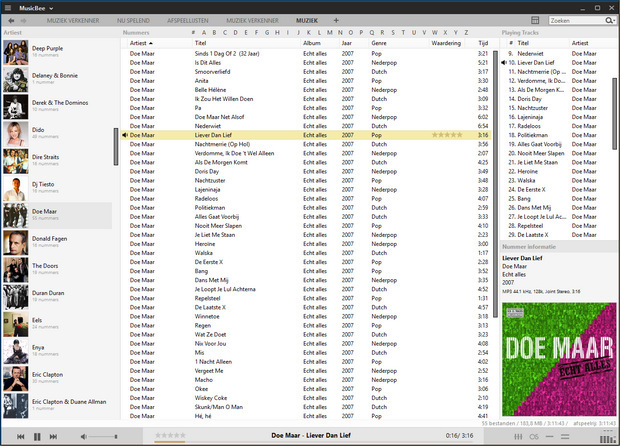Click the Donald Fagen artist picture
The height and width of the screenshot is (446, 620).
click(16, 243)
